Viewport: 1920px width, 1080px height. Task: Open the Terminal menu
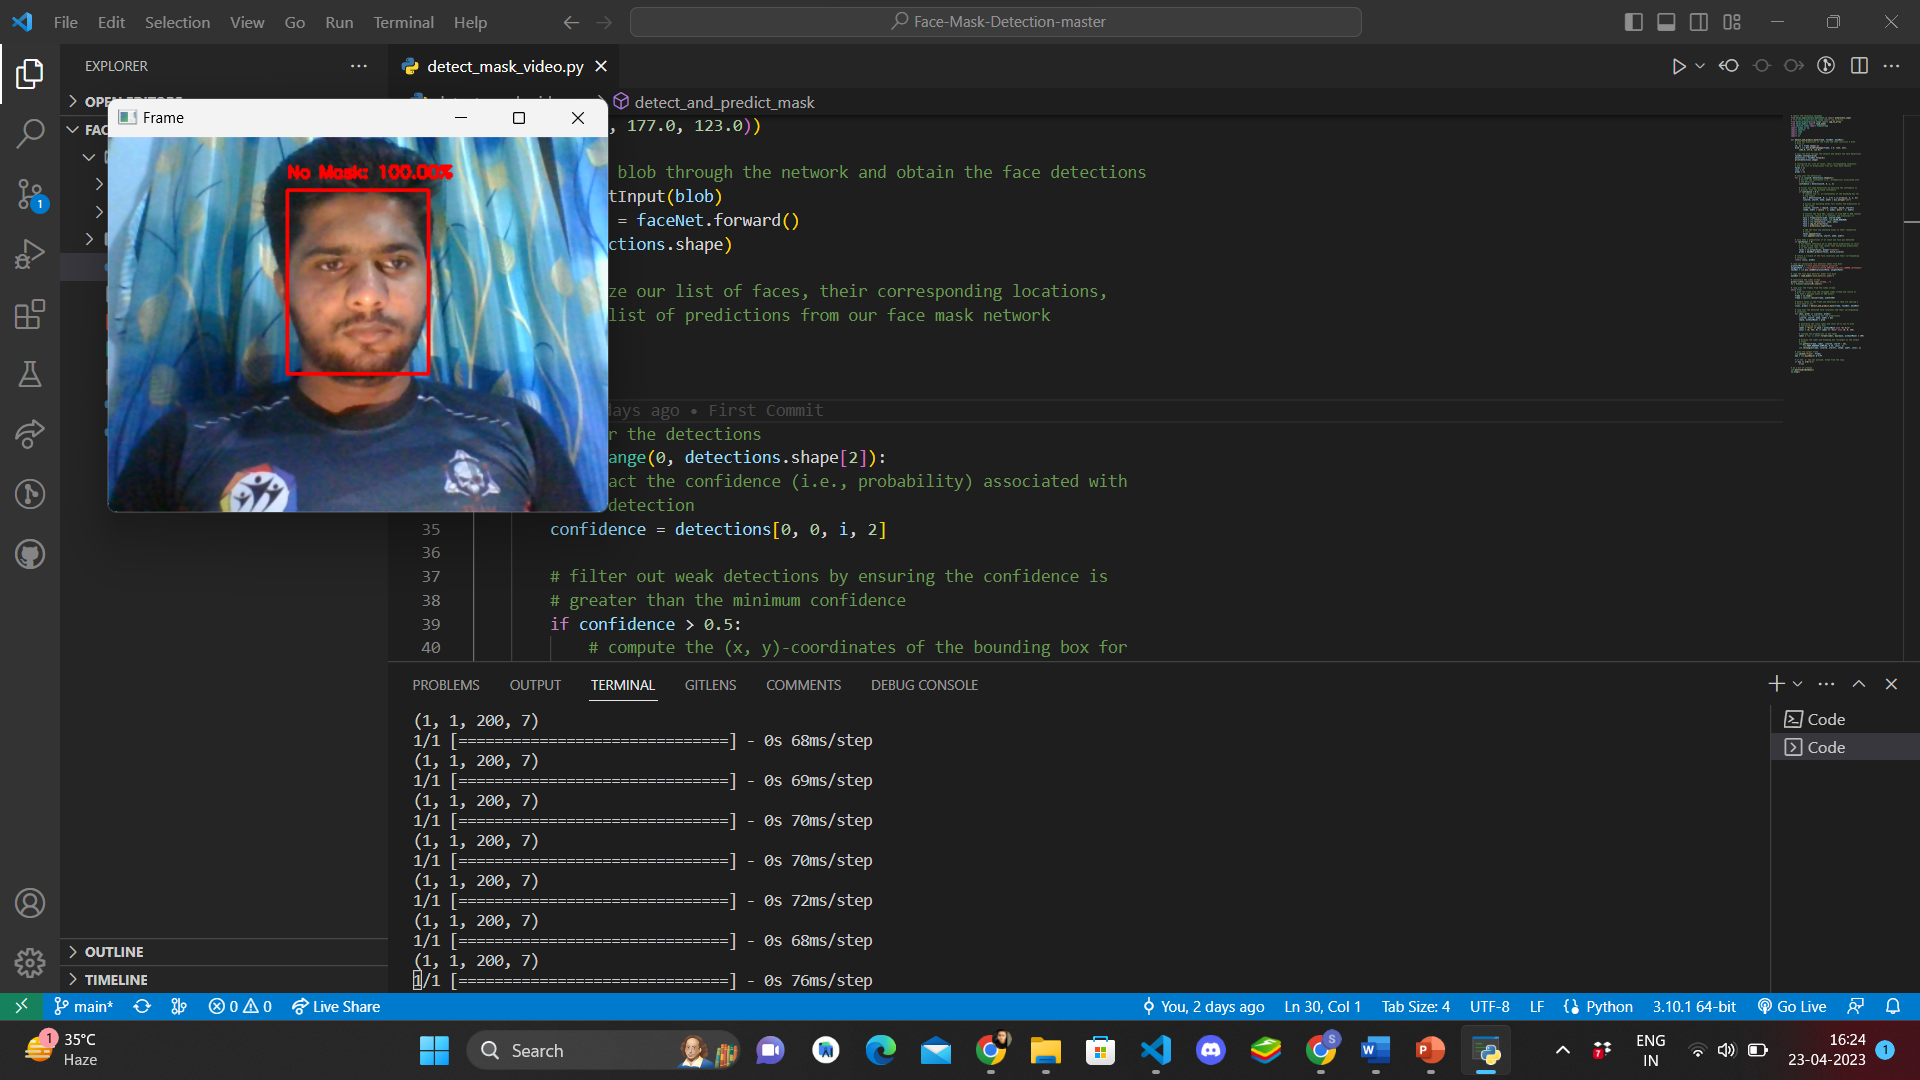pyautogui.click(x=403, y=22)
